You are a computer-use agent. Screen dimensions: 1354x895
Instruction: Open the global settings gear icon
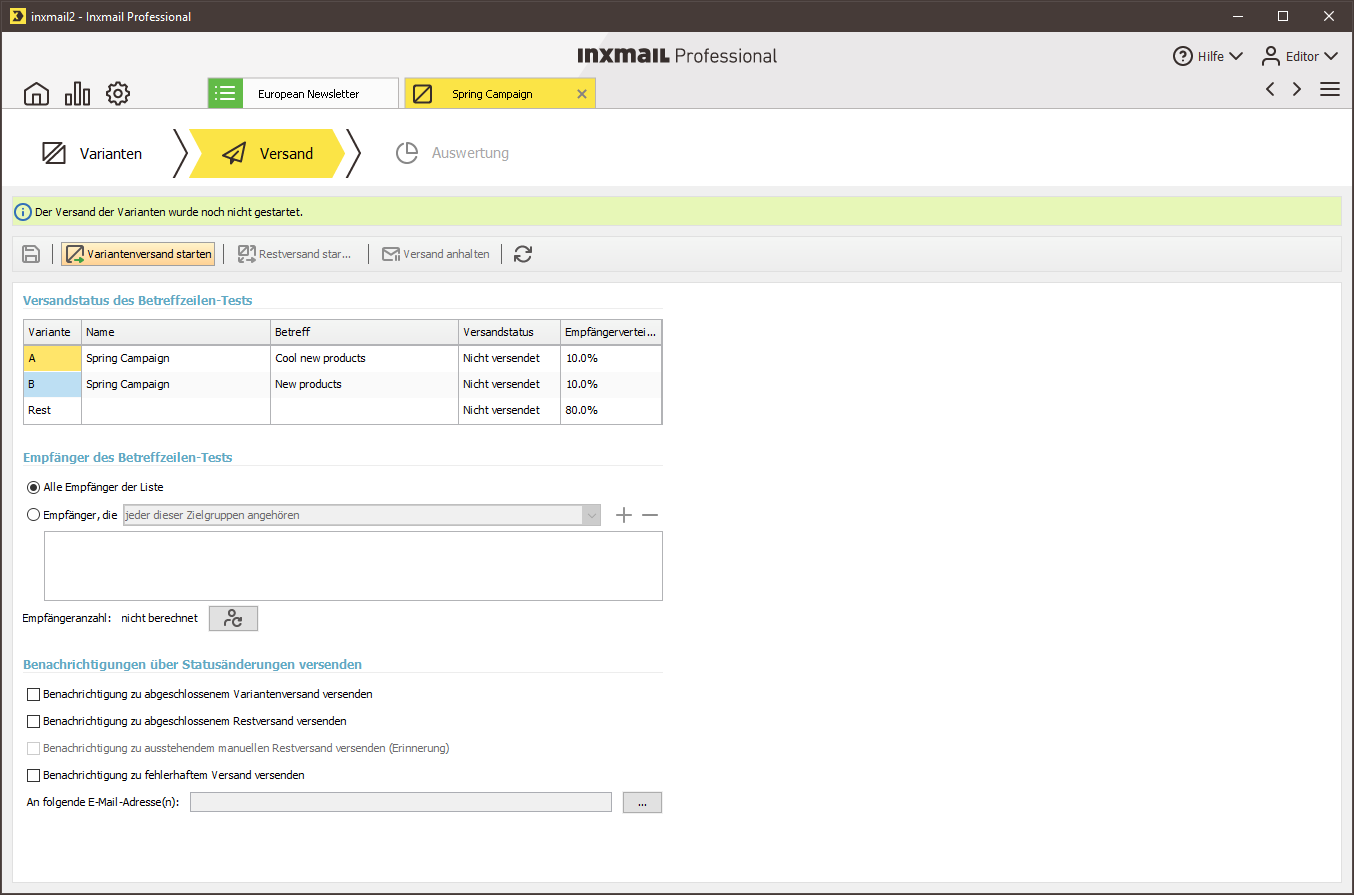118,94
